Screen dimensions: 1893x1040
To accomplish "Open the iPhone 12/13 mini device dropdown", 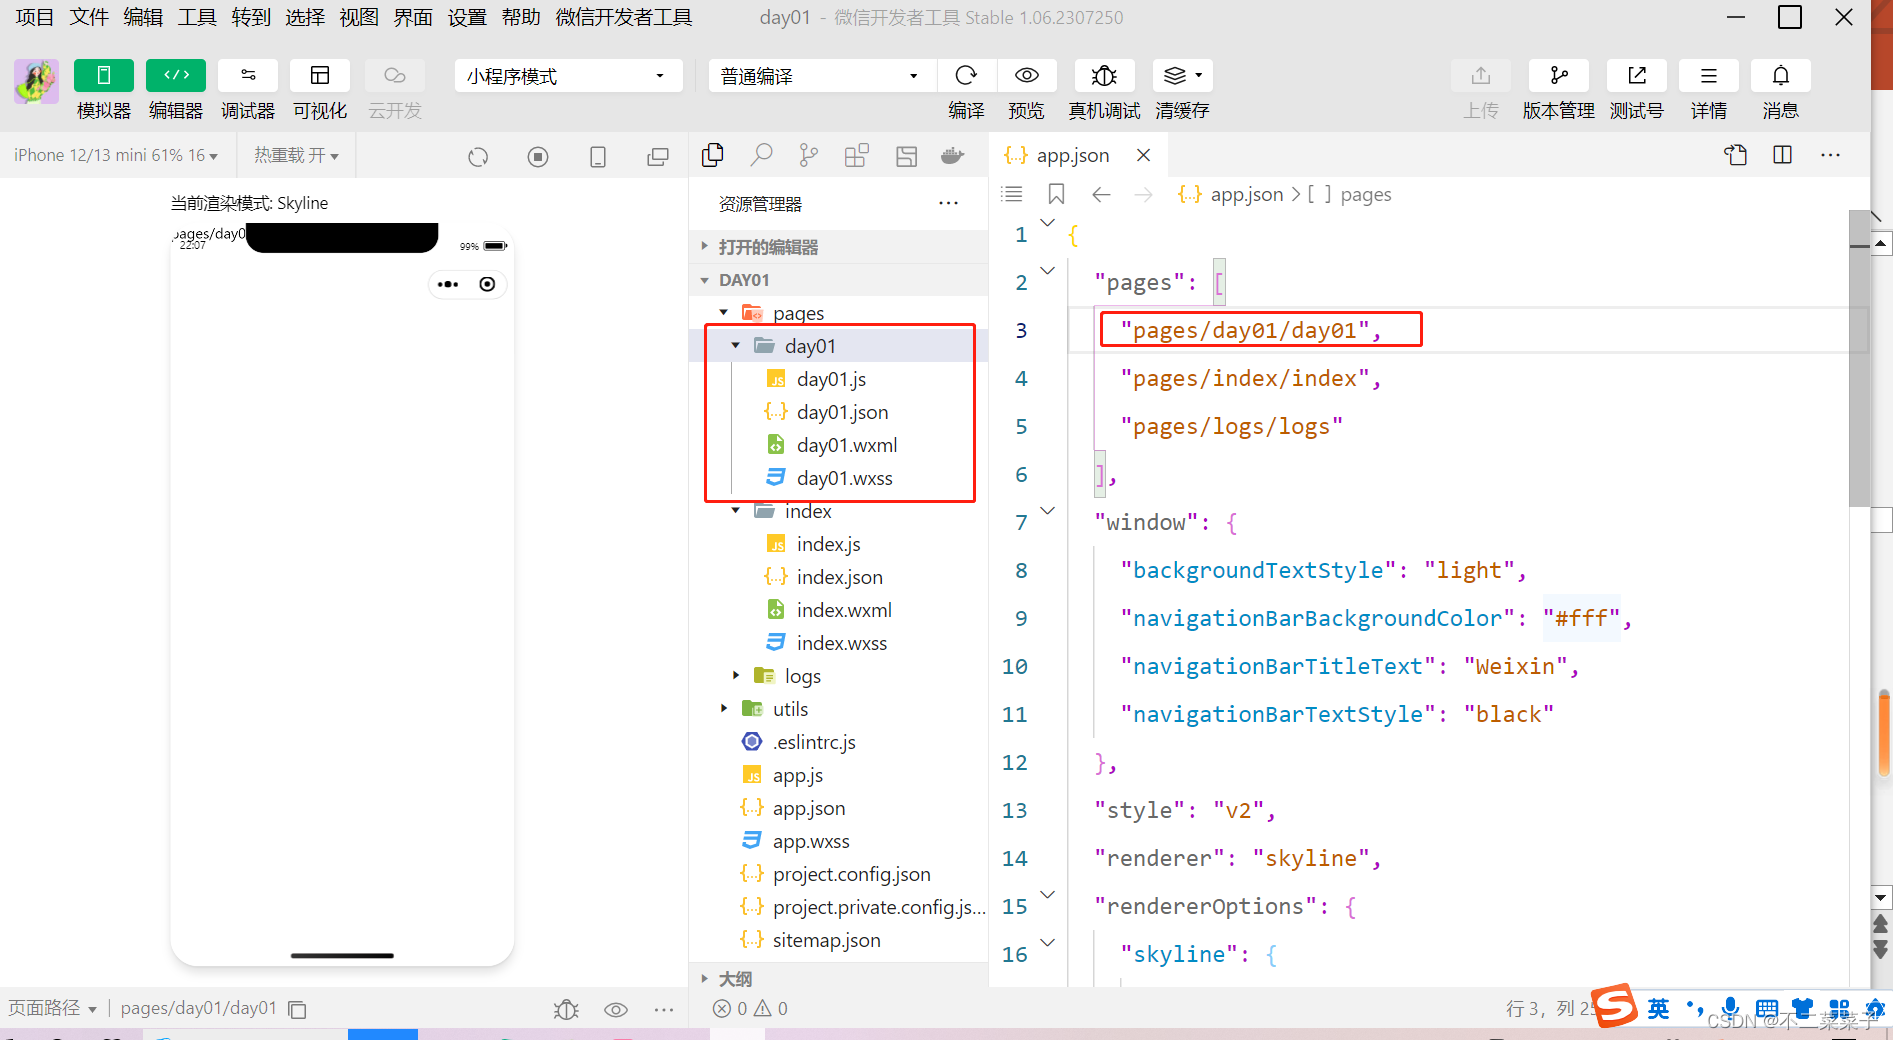I will pyautogui.click(x=116, y=155).
